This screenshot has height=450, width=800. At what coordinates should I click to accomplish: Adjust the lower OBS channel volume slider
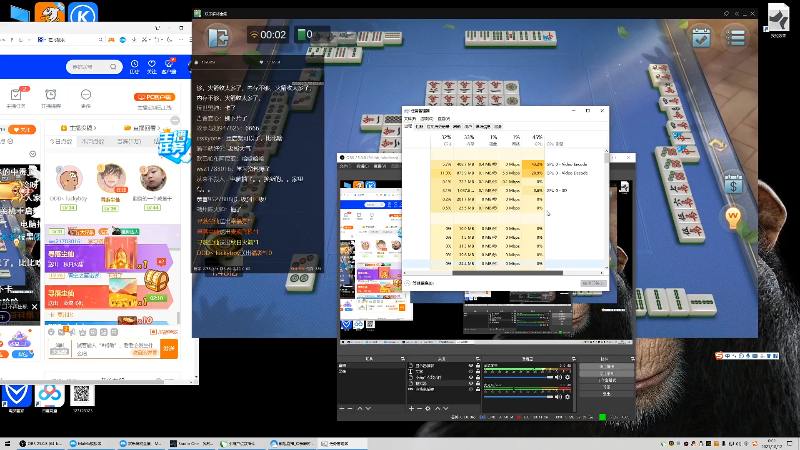pyautogui.click(x=518, y=397)
